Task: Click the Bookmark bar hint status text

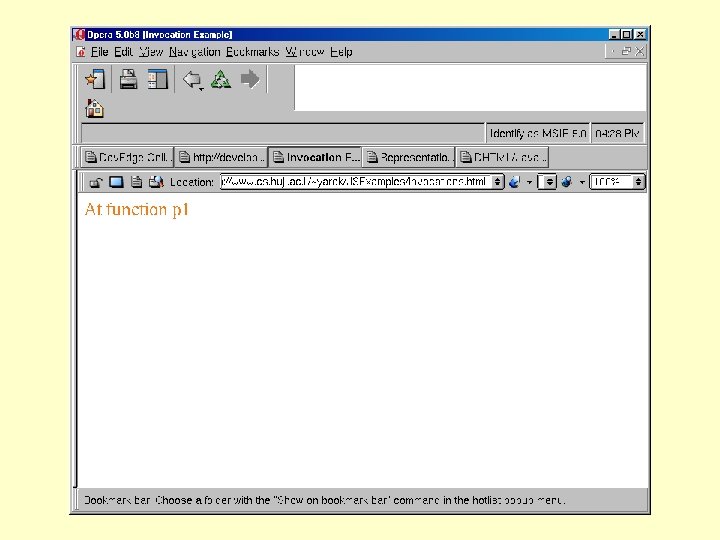Action: point(324,500)
